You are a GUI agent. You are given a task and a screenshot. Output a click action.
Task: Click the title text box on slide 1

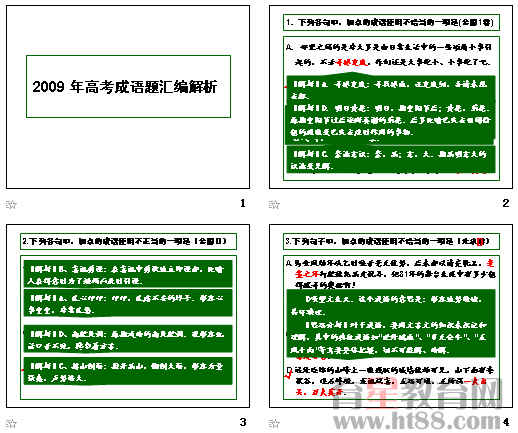(128, 87)
